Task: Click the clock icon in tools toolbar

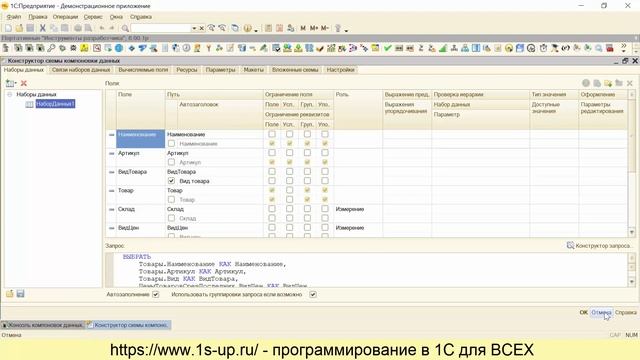Action: (x=187, y=48)
